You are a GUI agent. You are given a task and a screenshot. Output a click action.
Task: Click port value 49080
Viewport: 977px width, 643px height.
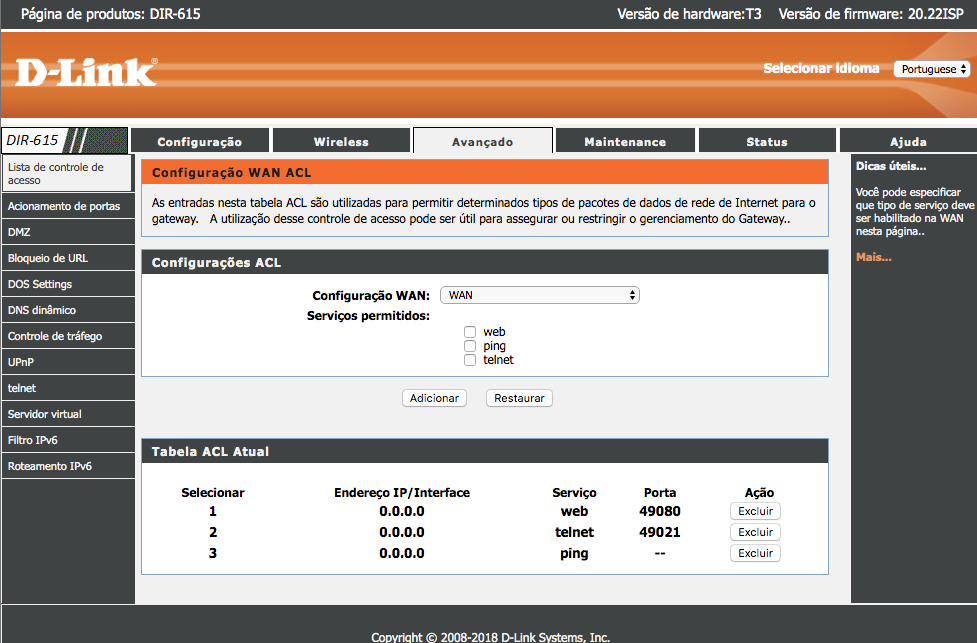(x=660, y=511)
